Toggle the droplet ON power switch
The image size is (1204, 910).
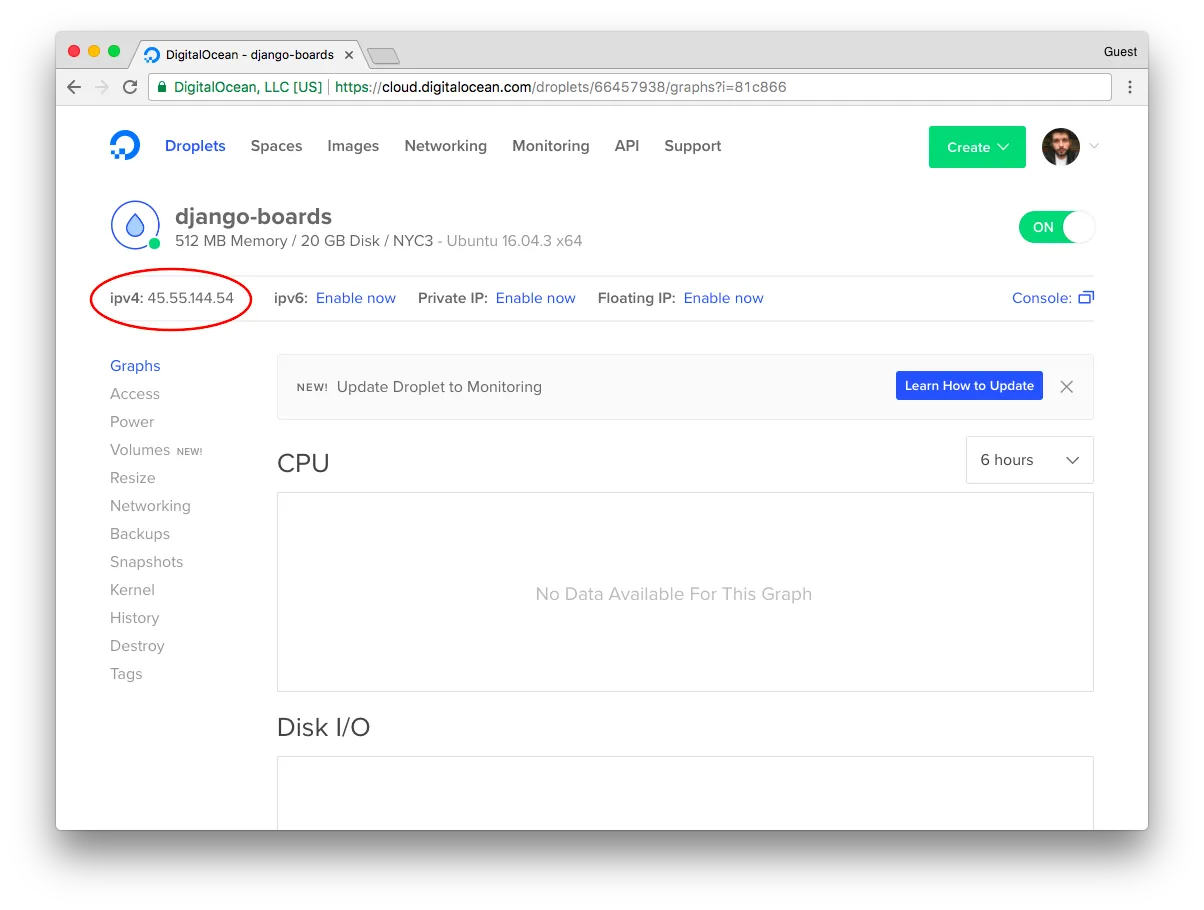1056,227
